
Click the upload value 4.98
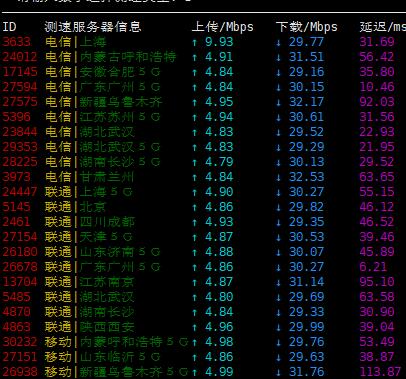click(x=219, y=342)
